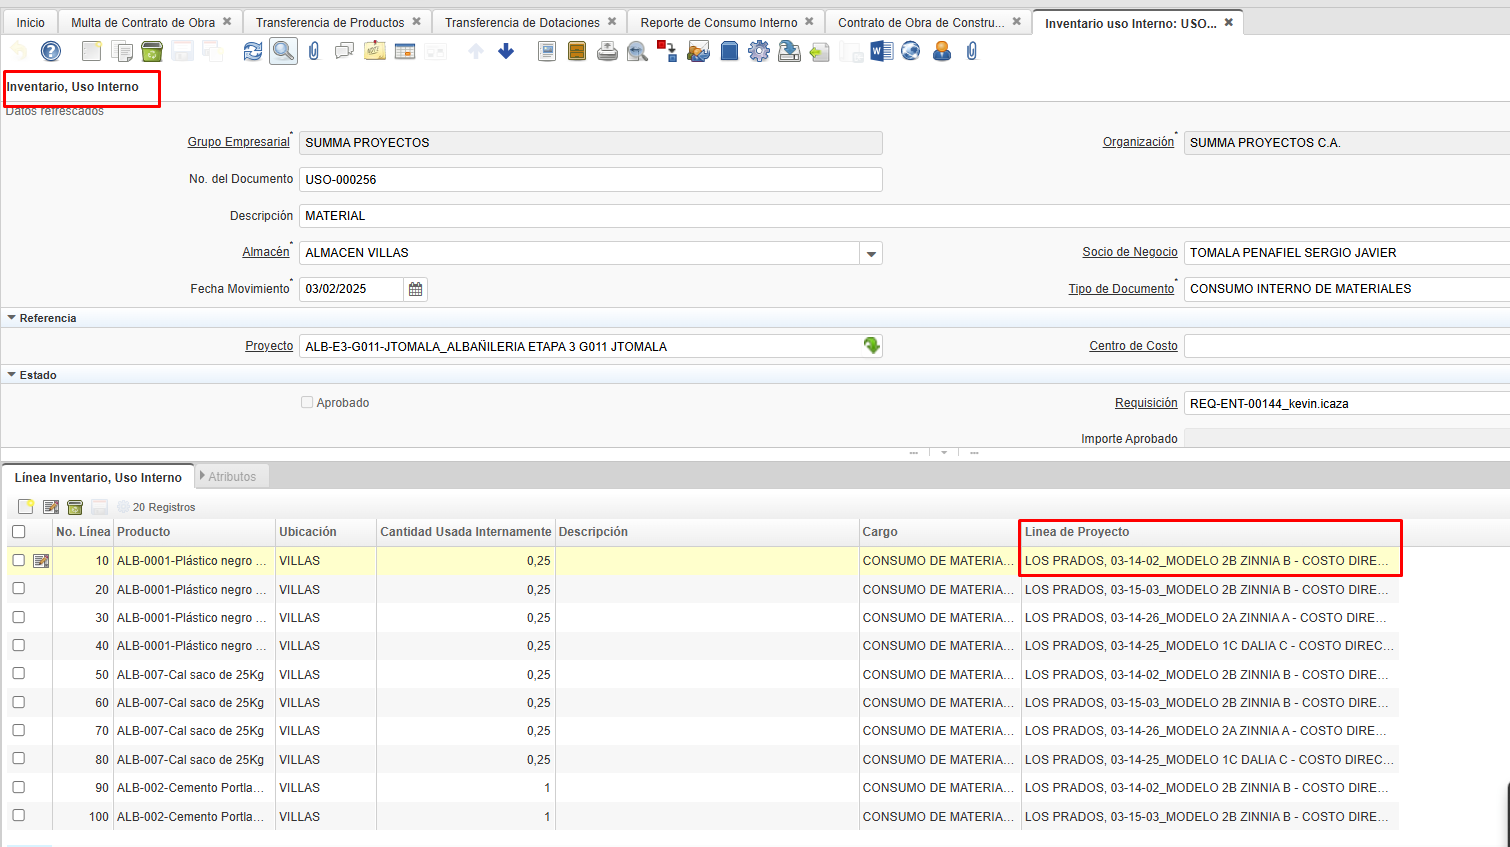Open the Almacén dropdown list
The width and height of the screenshot is (1510, 847).
pos(871,253)
